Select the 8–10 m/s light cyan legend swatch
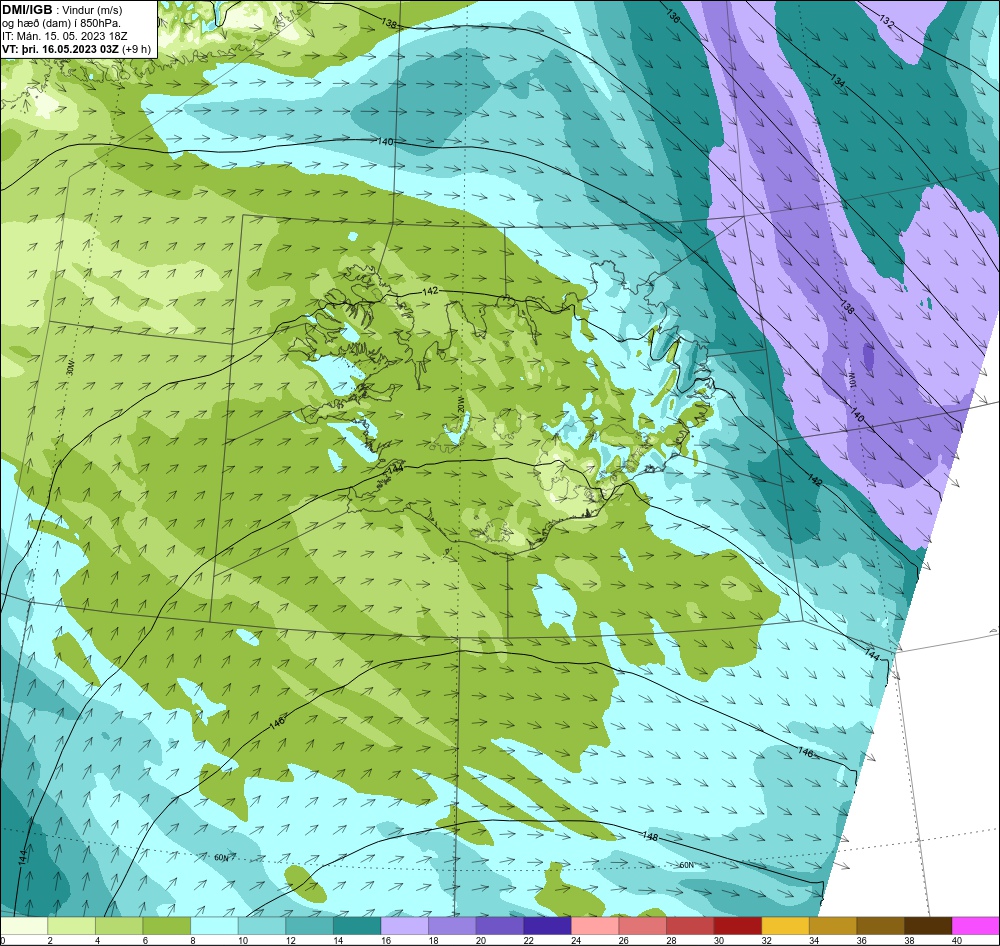Viewport: 1000px width, 946px height. [214, 926]
